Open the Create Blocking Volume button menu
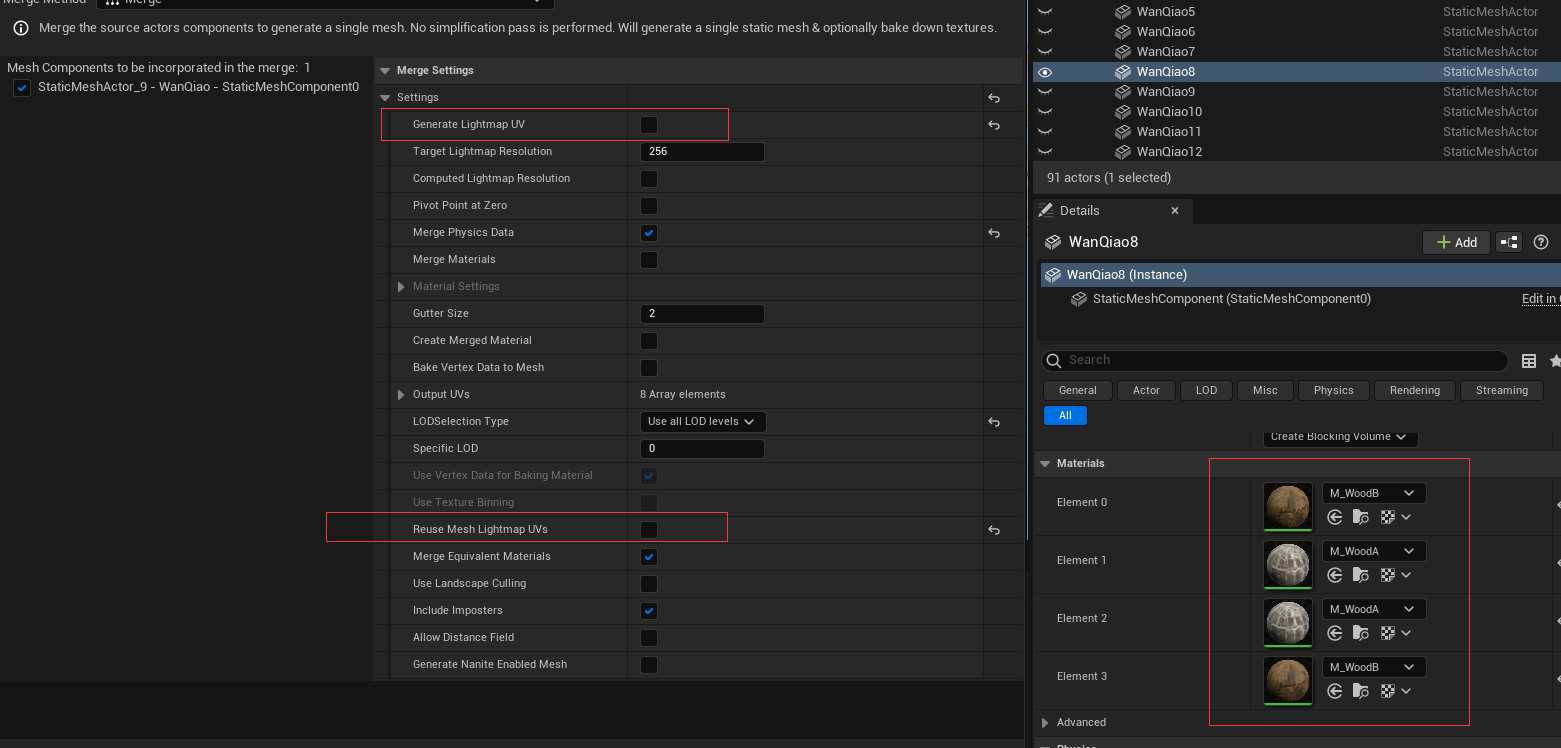Viewport: 1561px width, 748px height. click(1339, 437)
